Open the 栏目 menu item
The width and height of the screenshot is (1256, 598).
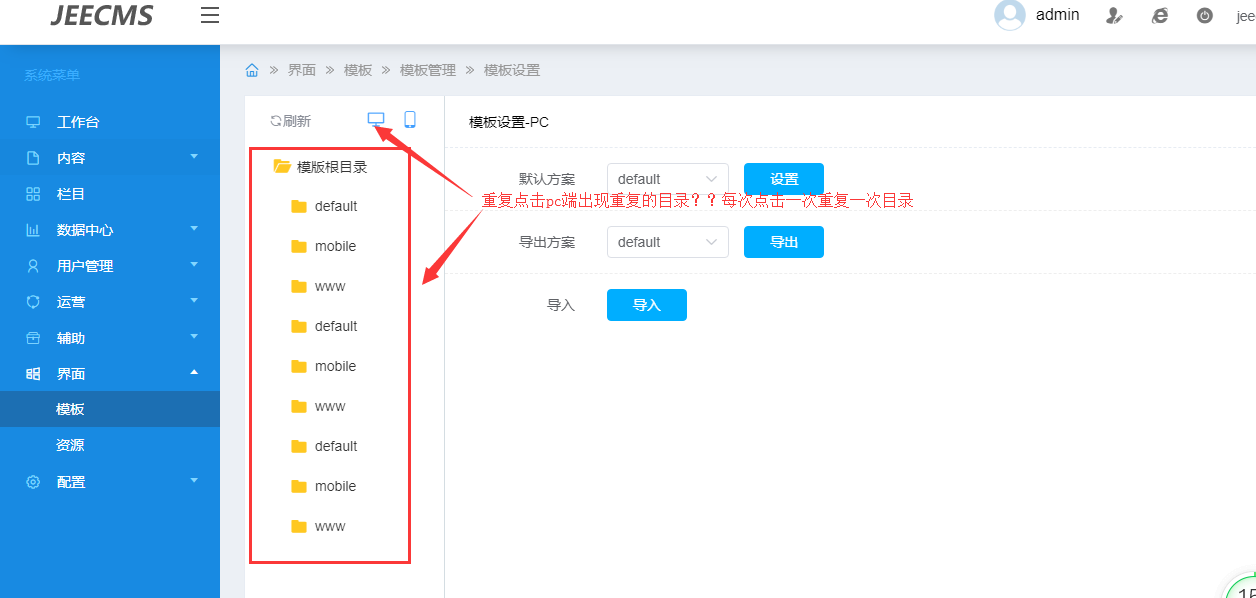(110, 194)
